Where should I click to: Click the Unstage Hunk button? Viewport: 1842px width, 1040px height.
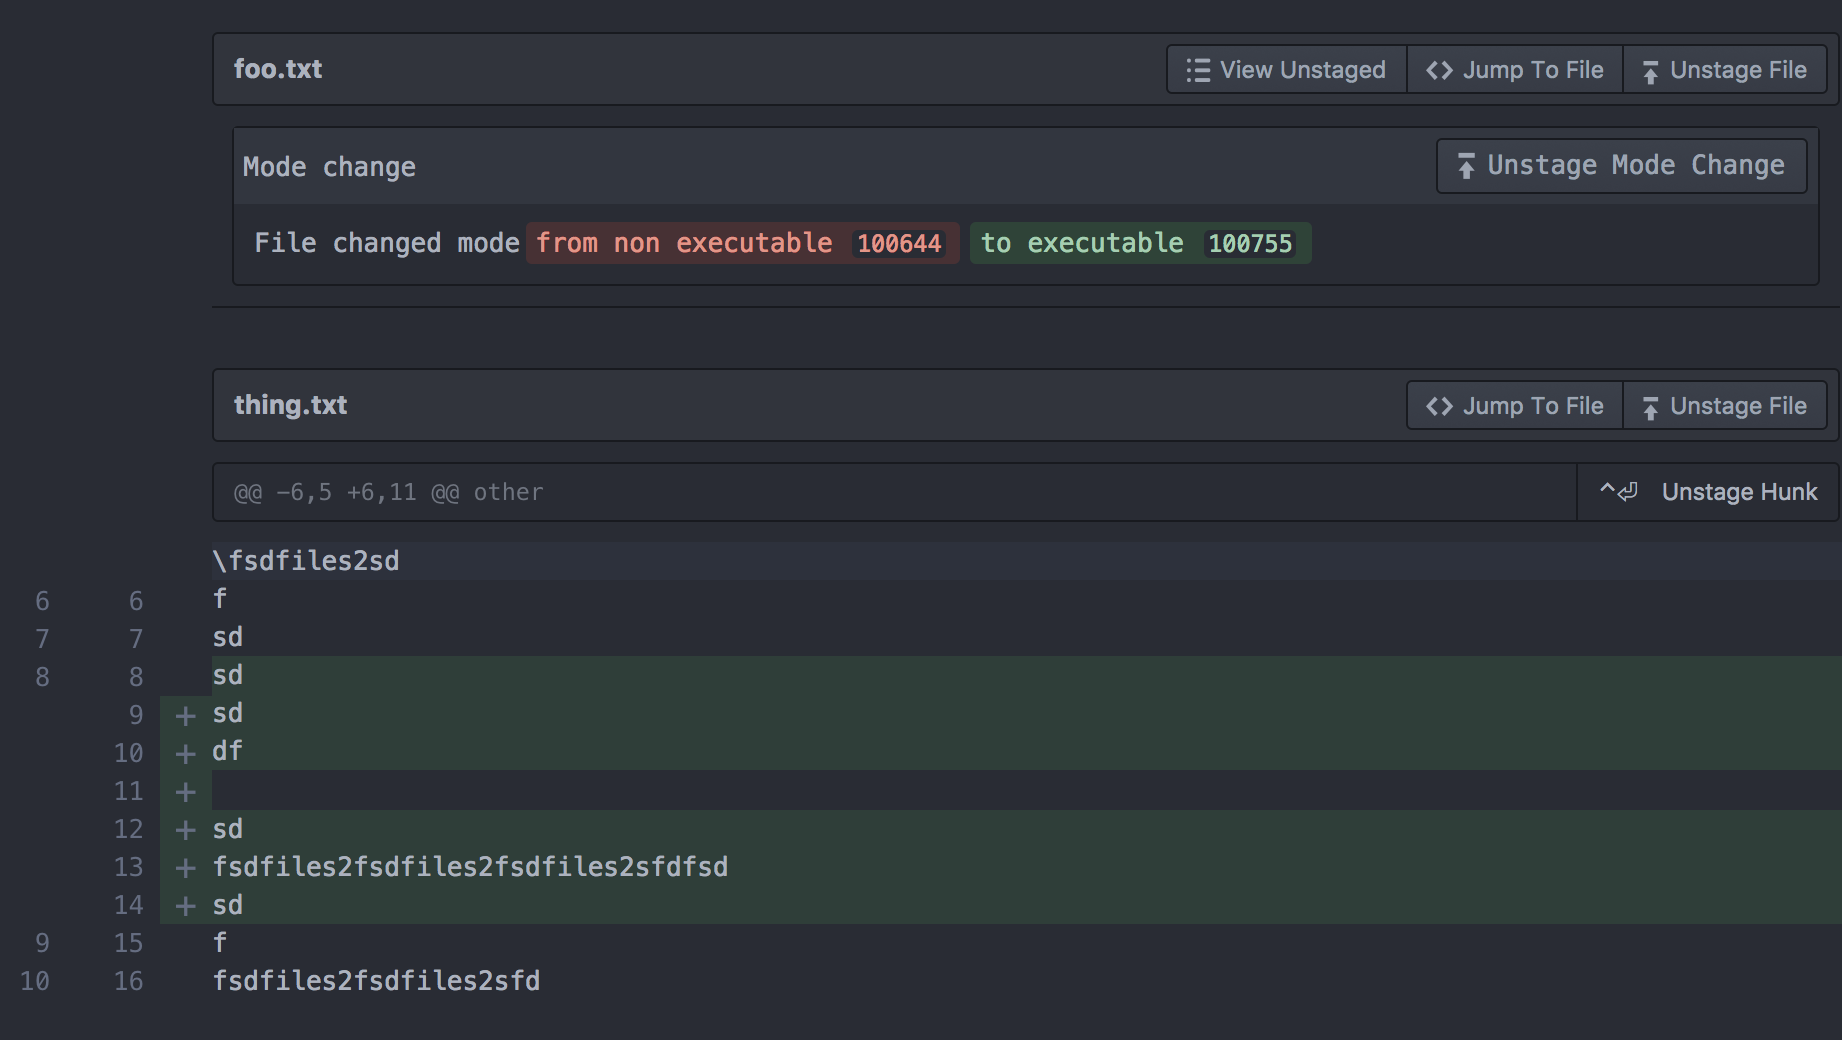click(1740, 491)
